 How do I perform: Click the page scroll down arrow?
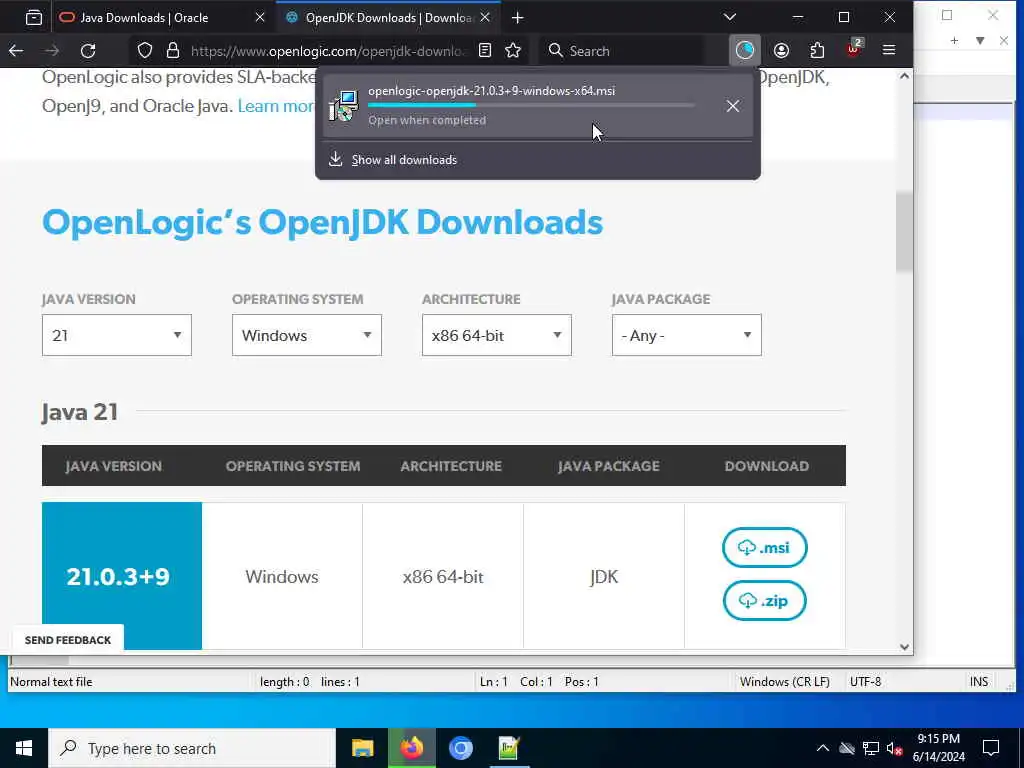click(x=904, y=647)
